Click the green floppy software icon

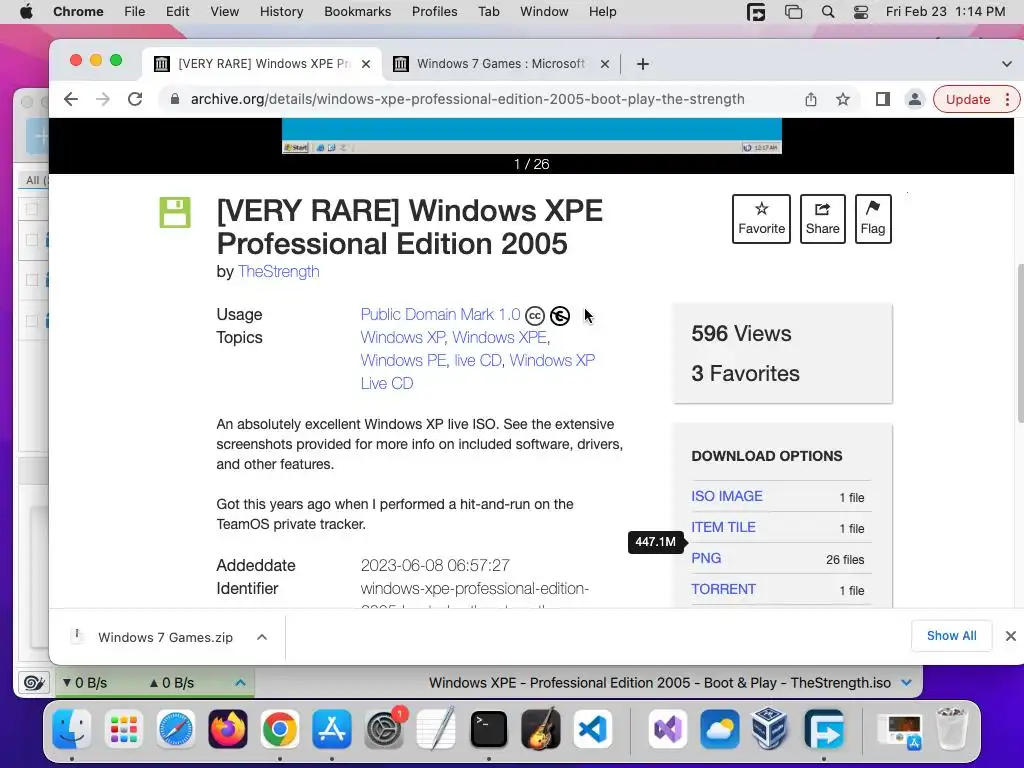pos(175,212)
